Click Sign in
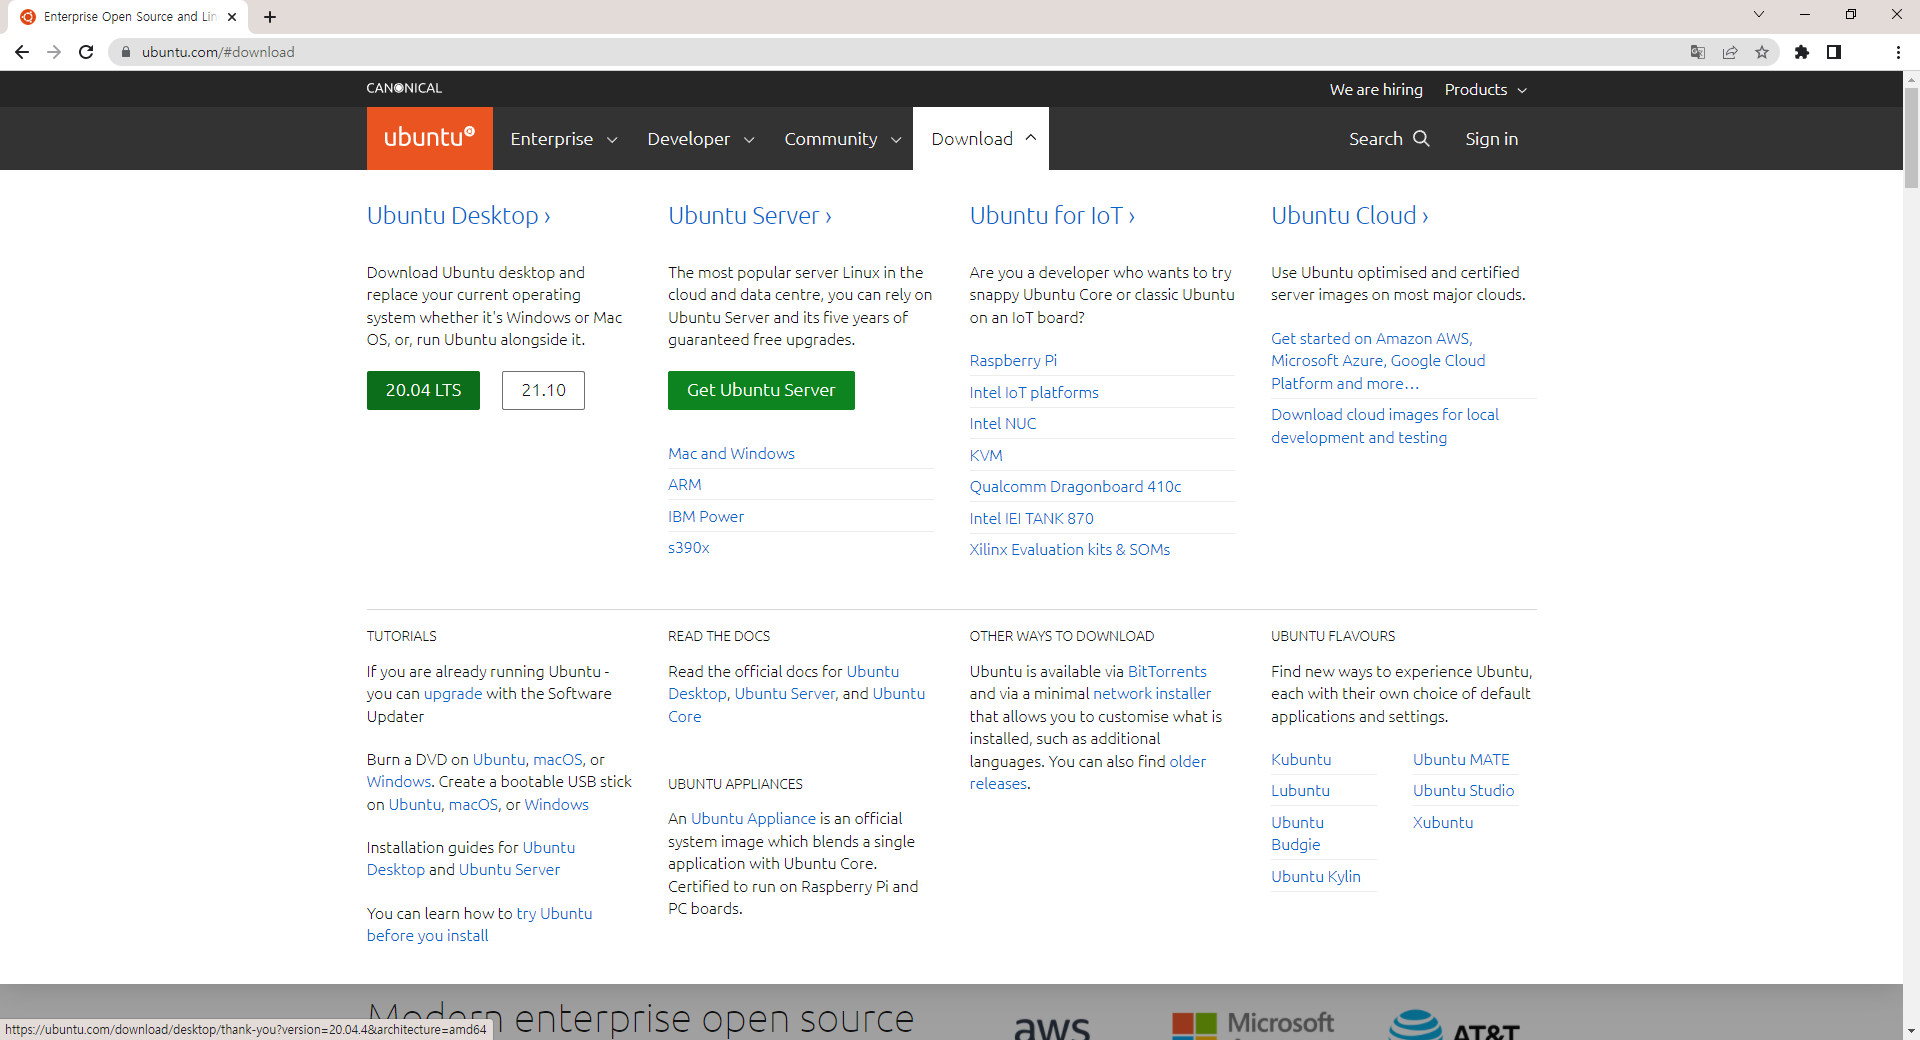 pos(1491,139)
